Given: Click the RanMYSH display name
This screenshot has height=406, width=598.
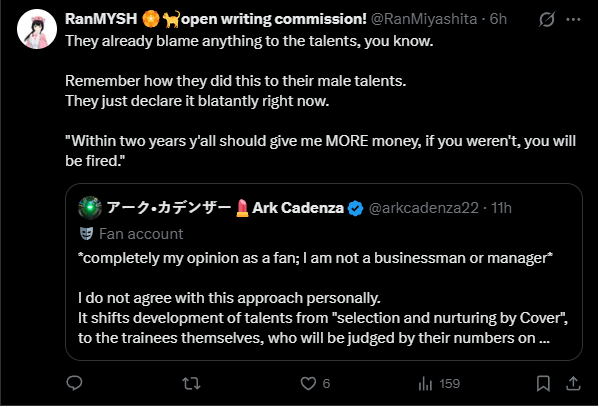Looking at the screenshot, I should (101, 19).
